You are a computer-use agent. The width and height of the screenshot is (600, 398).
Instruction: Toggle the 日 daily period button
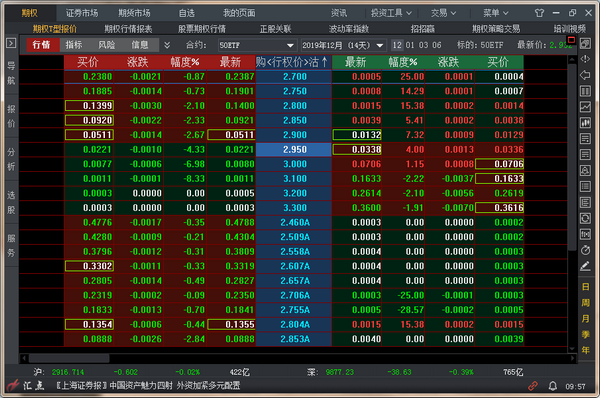click(x=585, y=287)
